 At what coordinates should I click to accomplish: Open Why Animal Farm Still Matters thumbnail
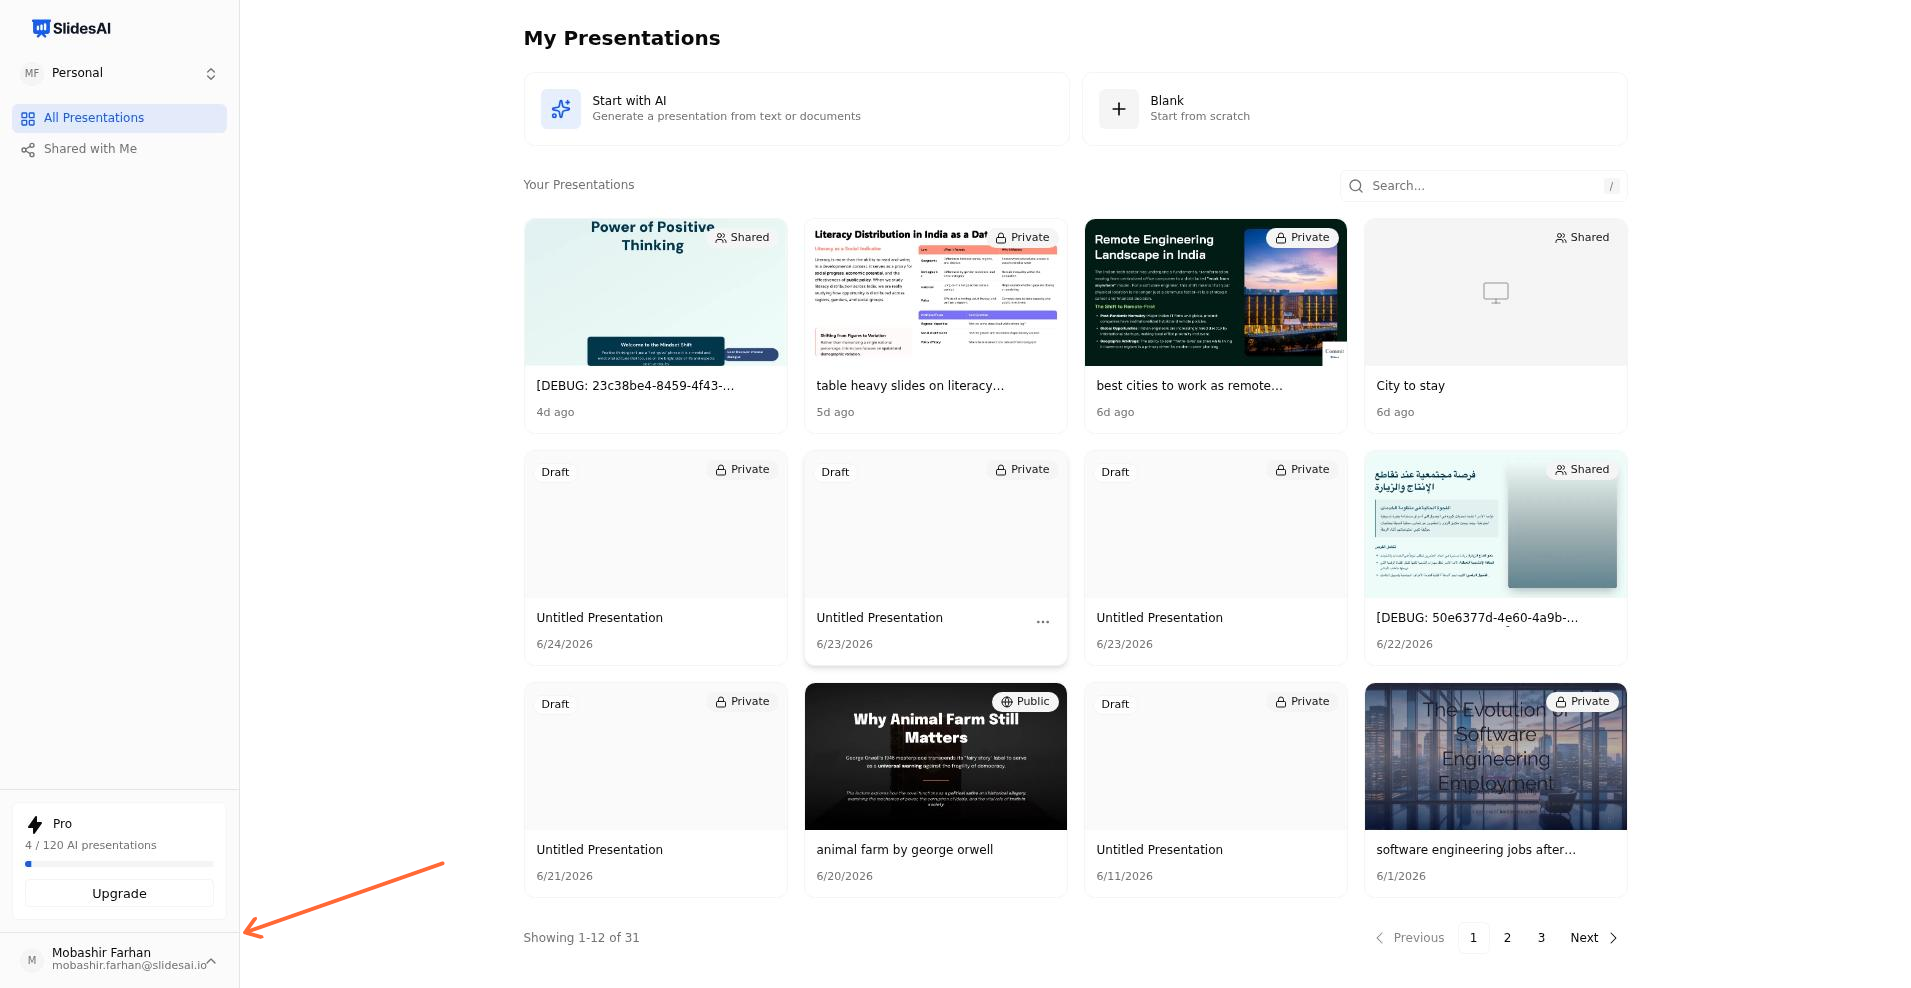[935, 756]
